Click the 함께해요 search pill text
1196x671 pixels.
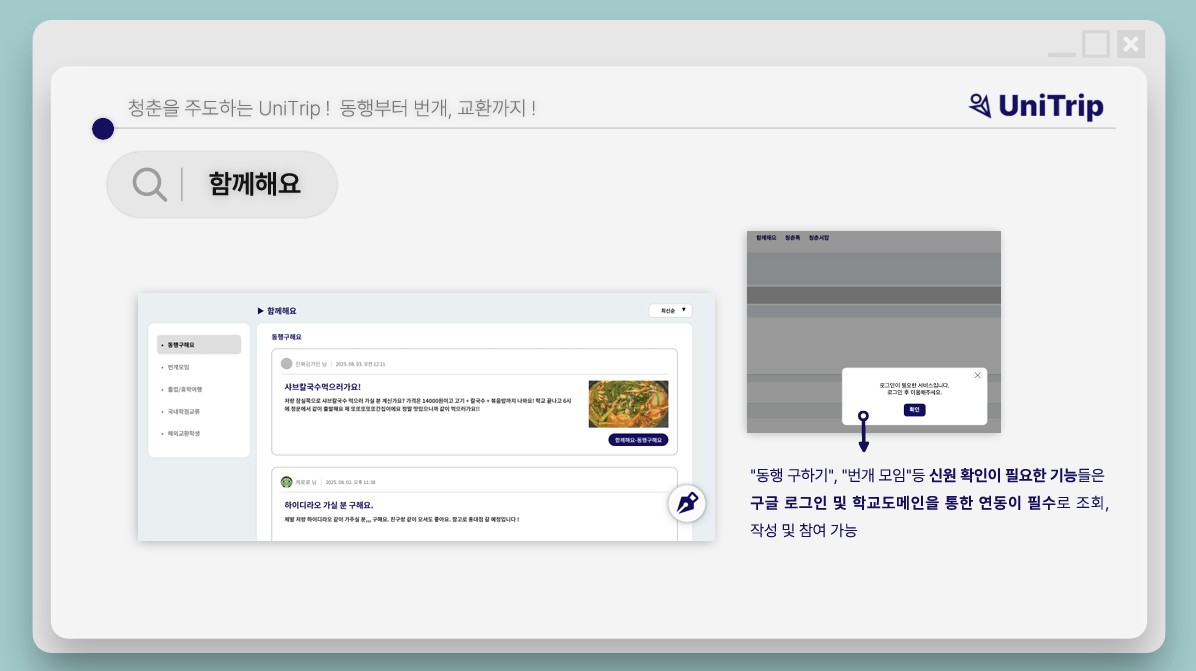click(x=255, y=184)
